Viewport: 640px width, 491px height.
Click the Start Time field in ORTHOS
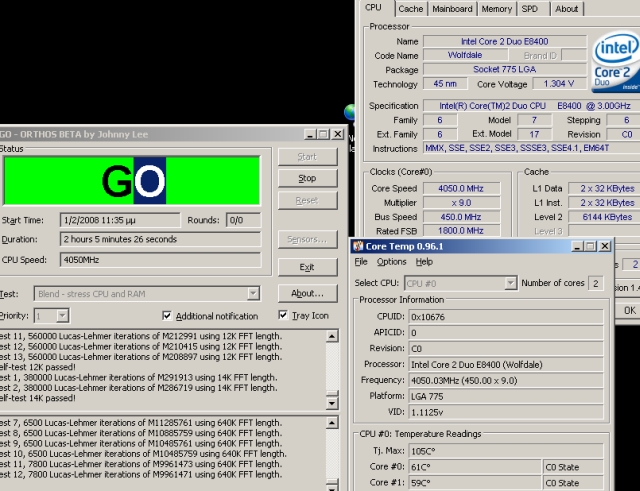120,220
